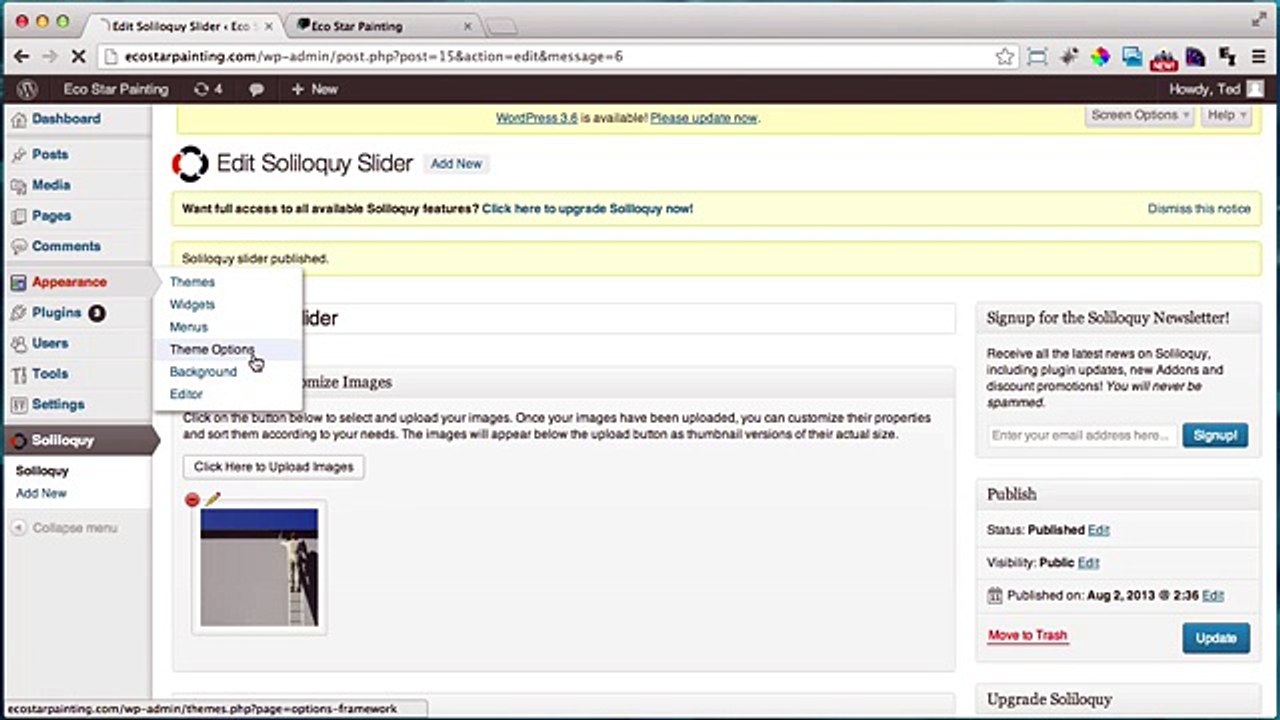Open the comments bubble in admin bar
Image resolution: width=1280 pixels, height=720 pixels.
[256, 89]
